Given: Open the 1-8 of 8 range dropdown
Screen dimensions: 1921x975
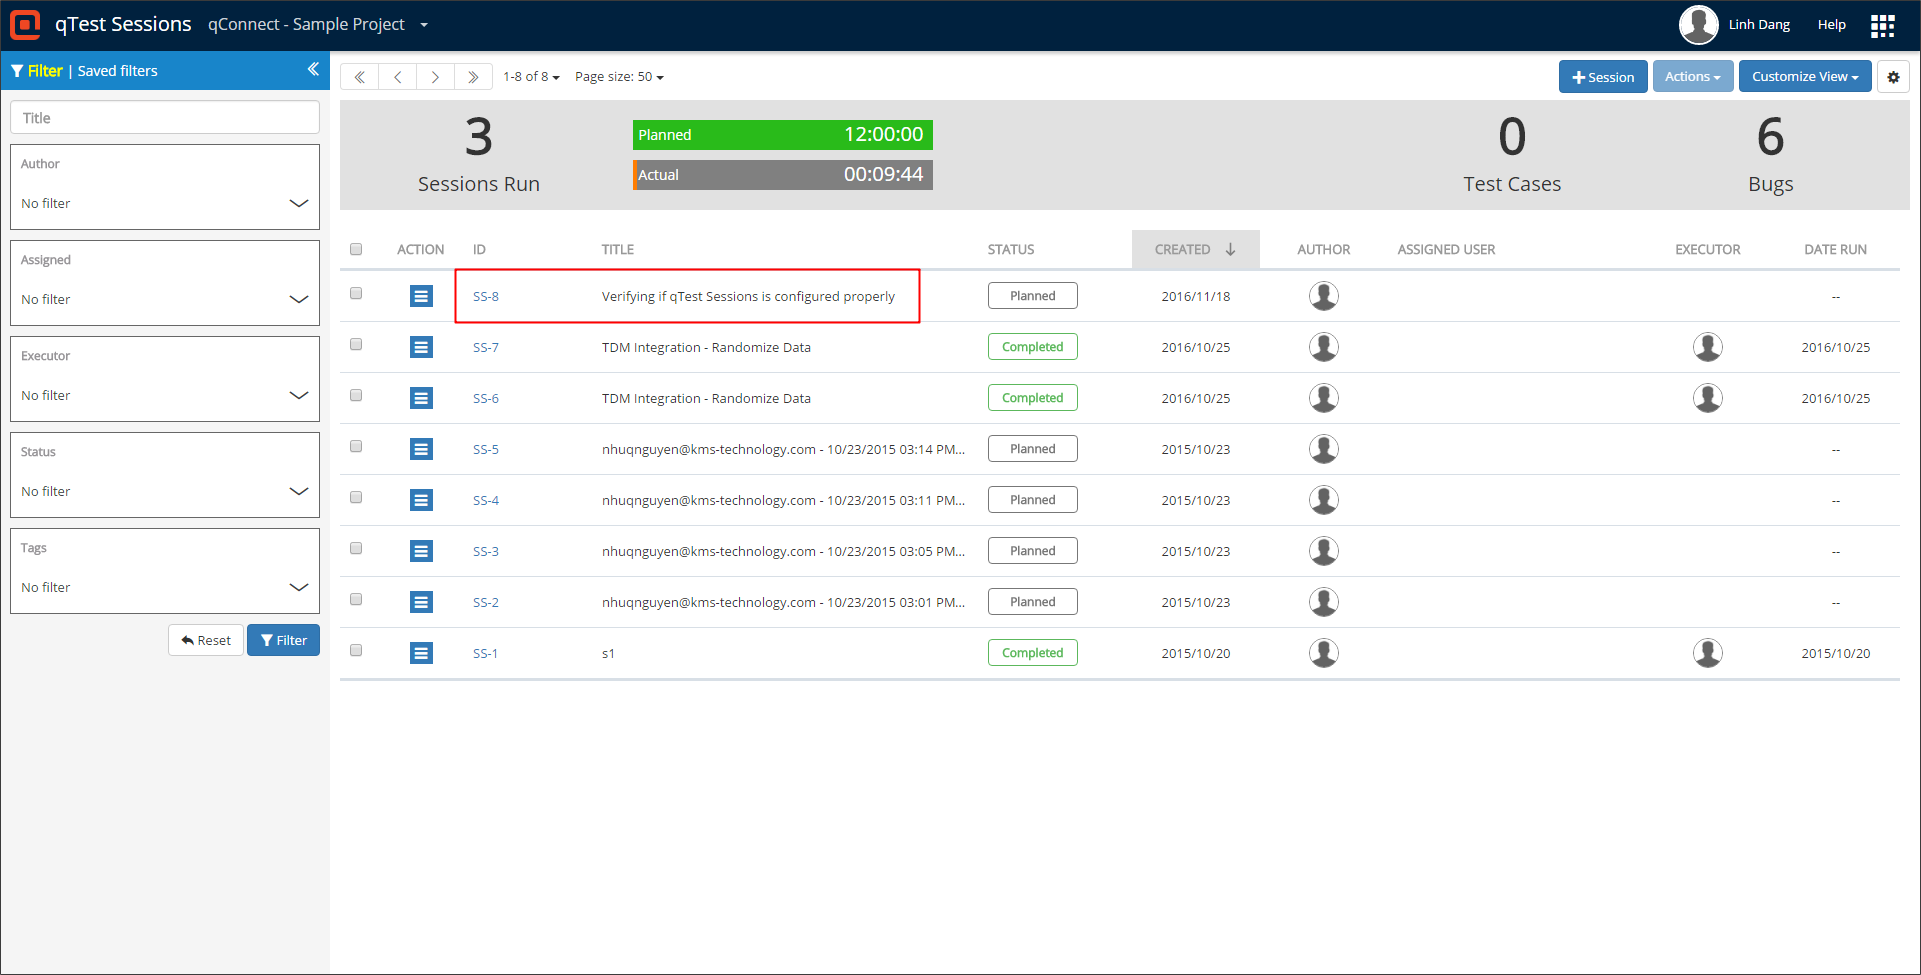Looking at the screenshot, I should point(531,77).
